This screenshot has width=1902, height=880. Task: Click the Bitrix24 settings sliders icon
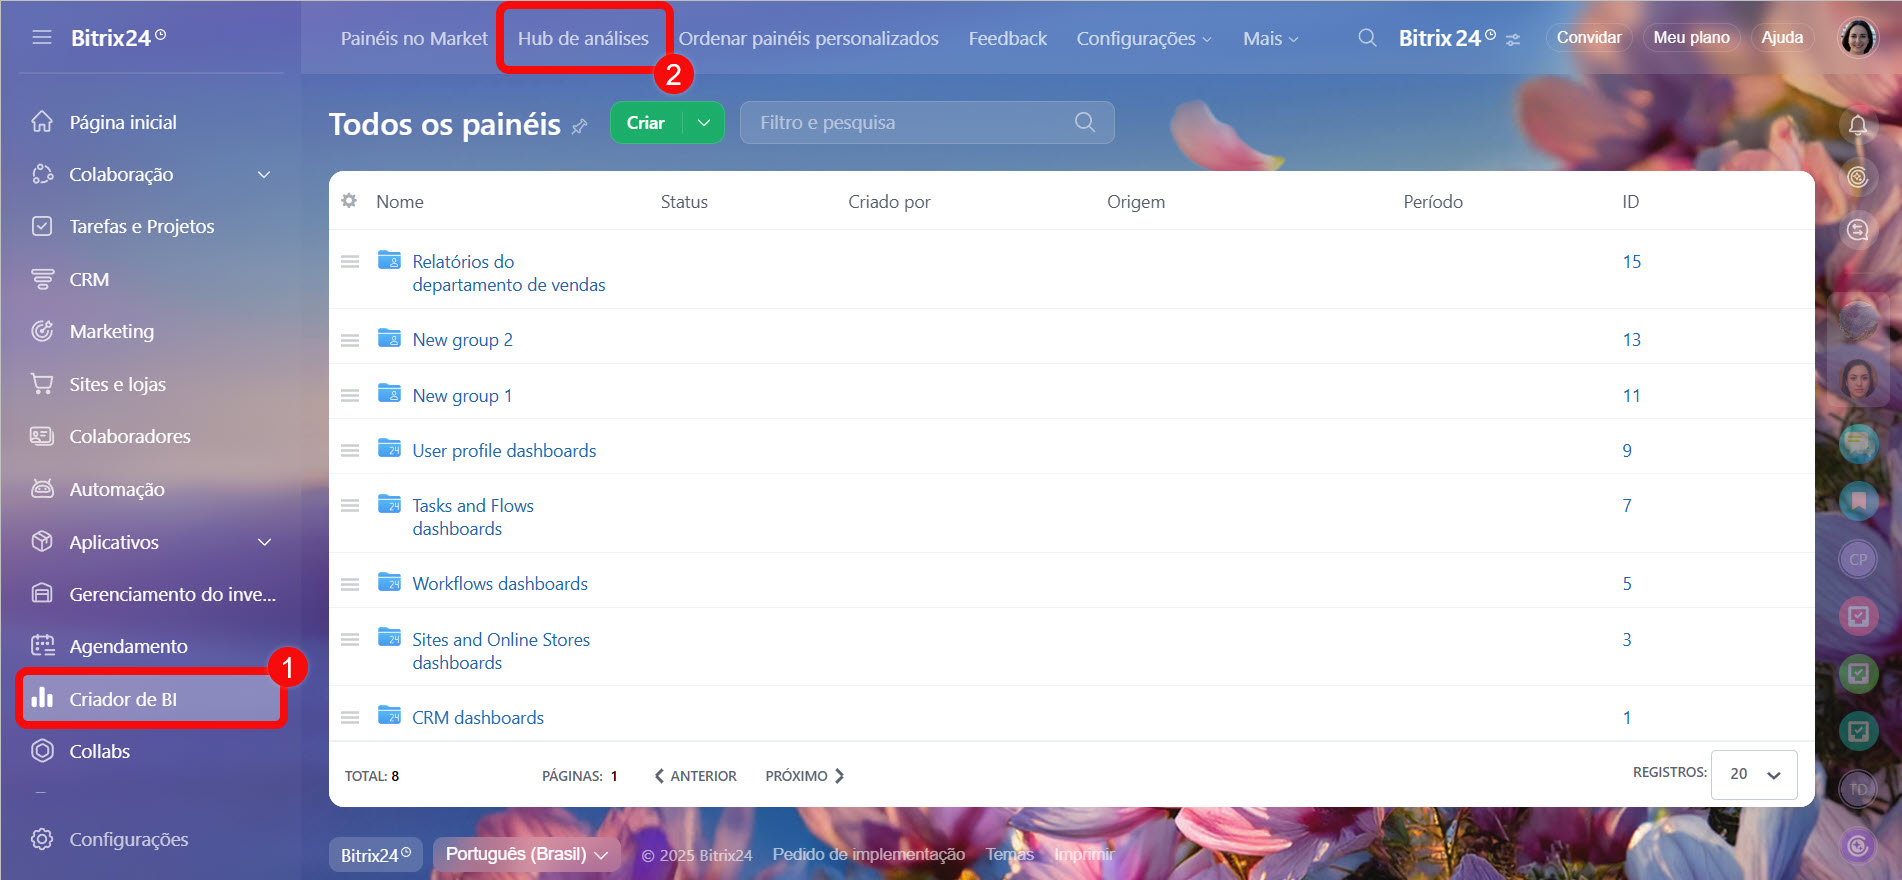[x=1513, y=40]
